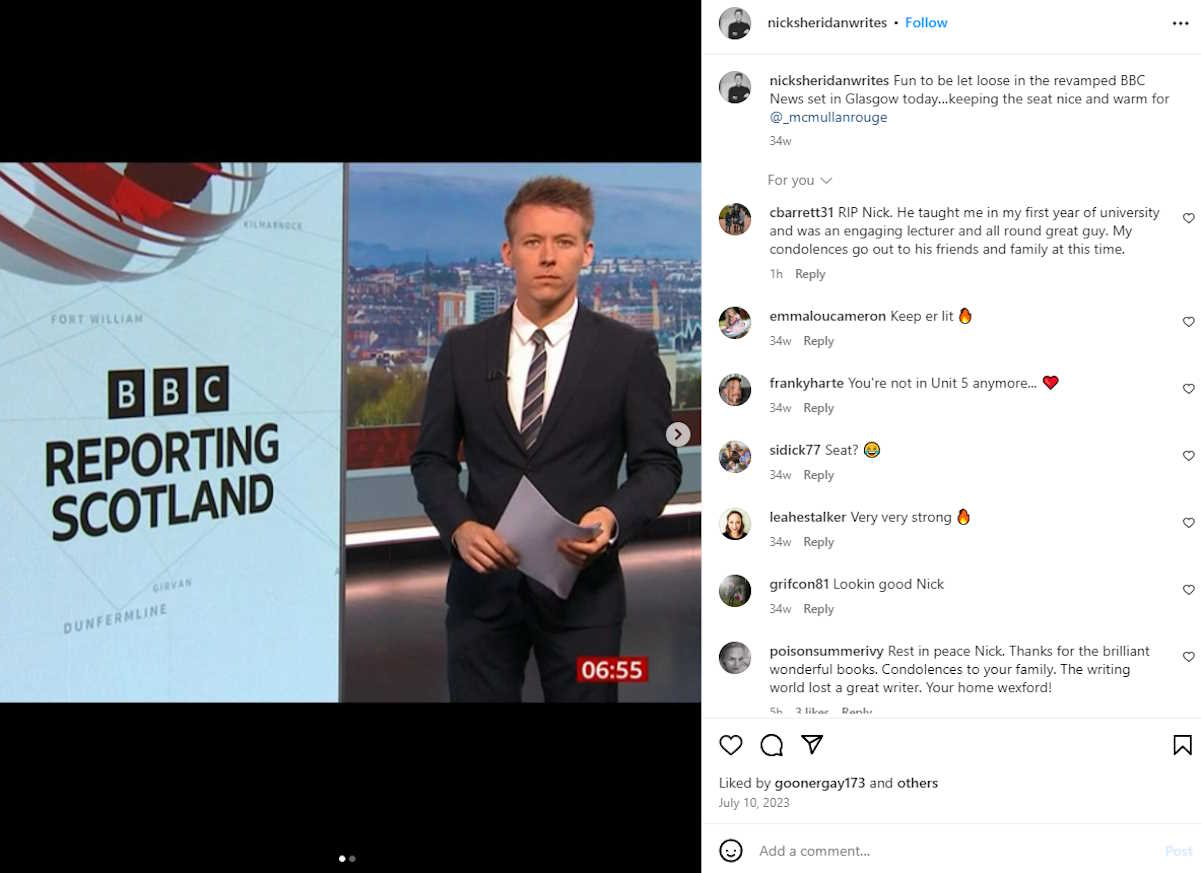Open the comment bubble icon
This screenshot has width=1201, height=873.
[771, 745]
